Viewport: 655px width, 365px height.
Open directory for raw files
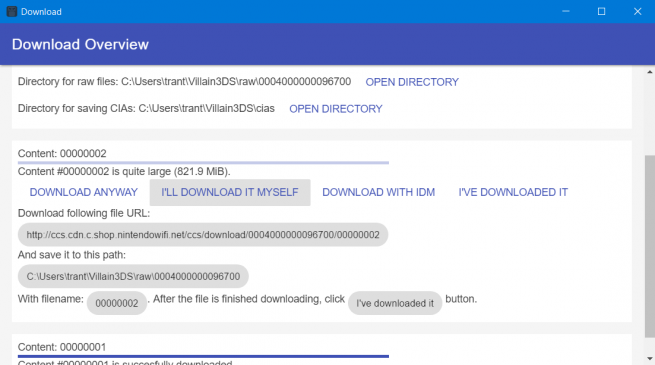click(412, 82)
